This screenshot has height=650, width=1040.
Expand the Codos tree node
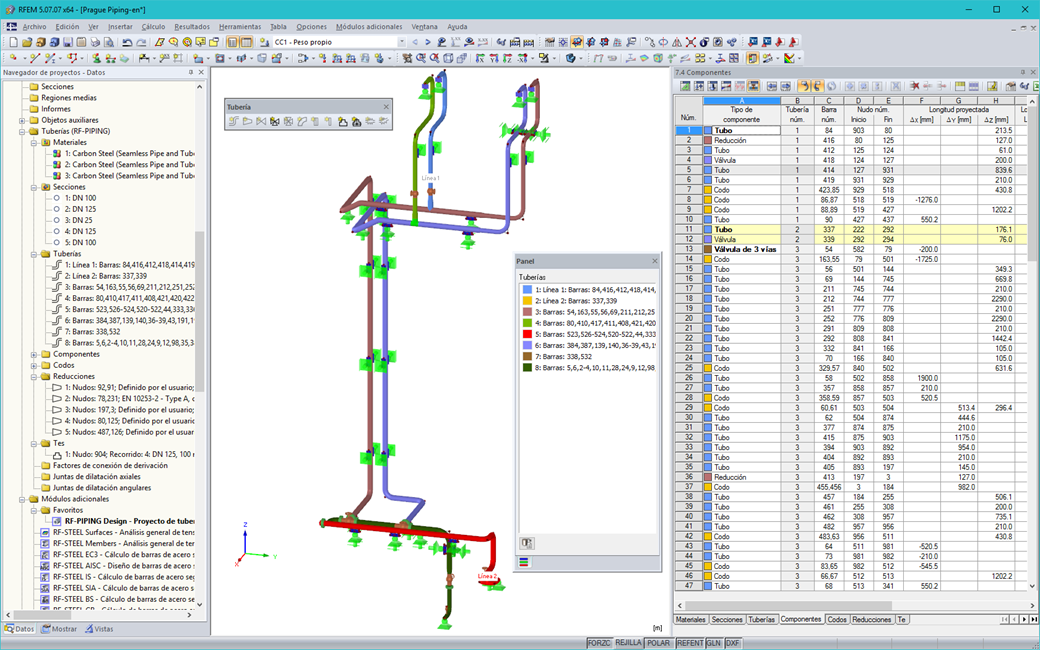34,365
